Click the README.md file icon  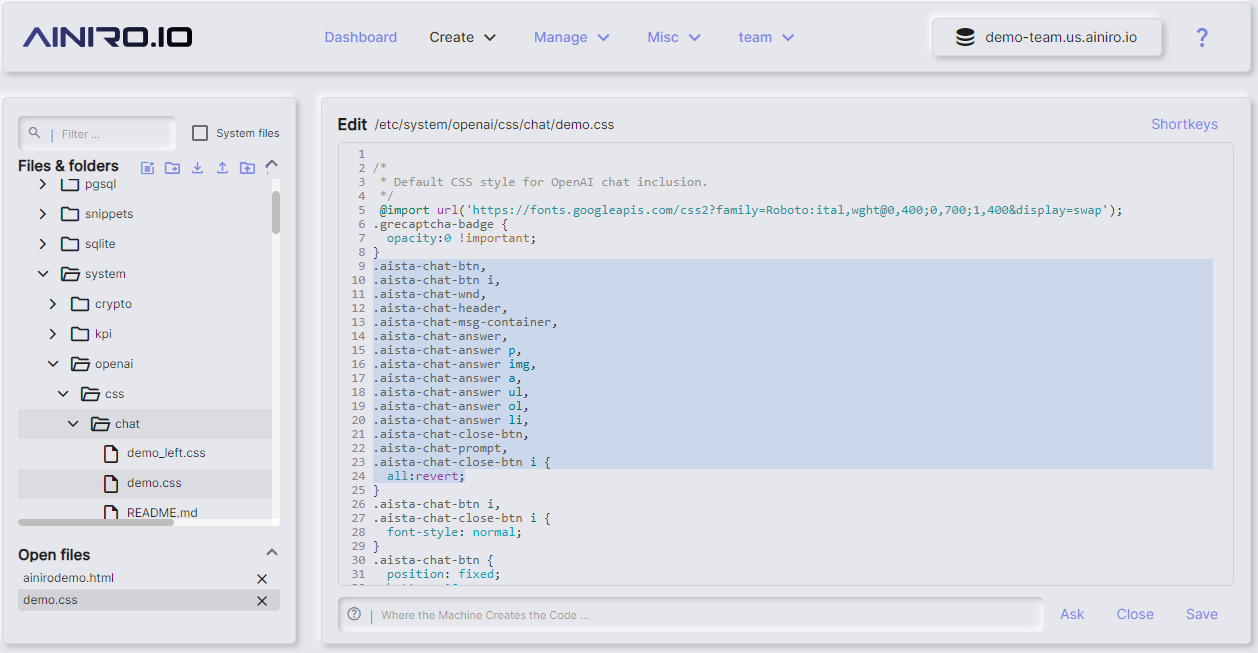111,513
